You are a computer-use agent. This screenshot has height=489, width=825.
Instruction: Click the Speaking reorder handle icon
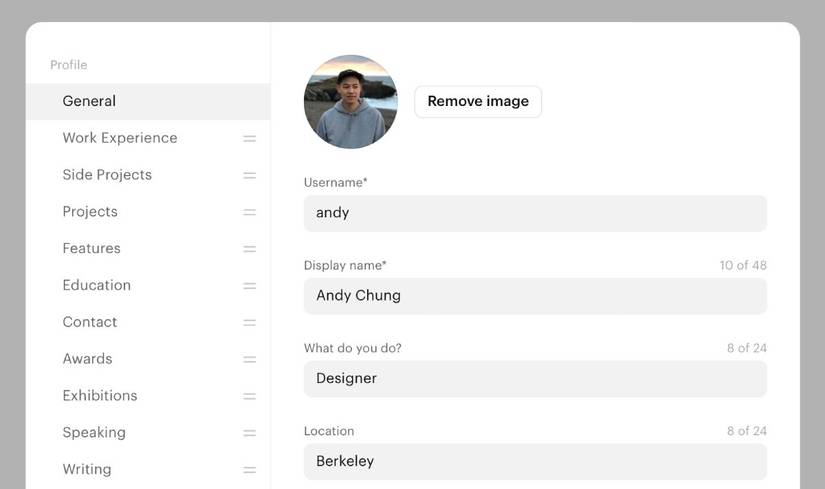point(249,433)
